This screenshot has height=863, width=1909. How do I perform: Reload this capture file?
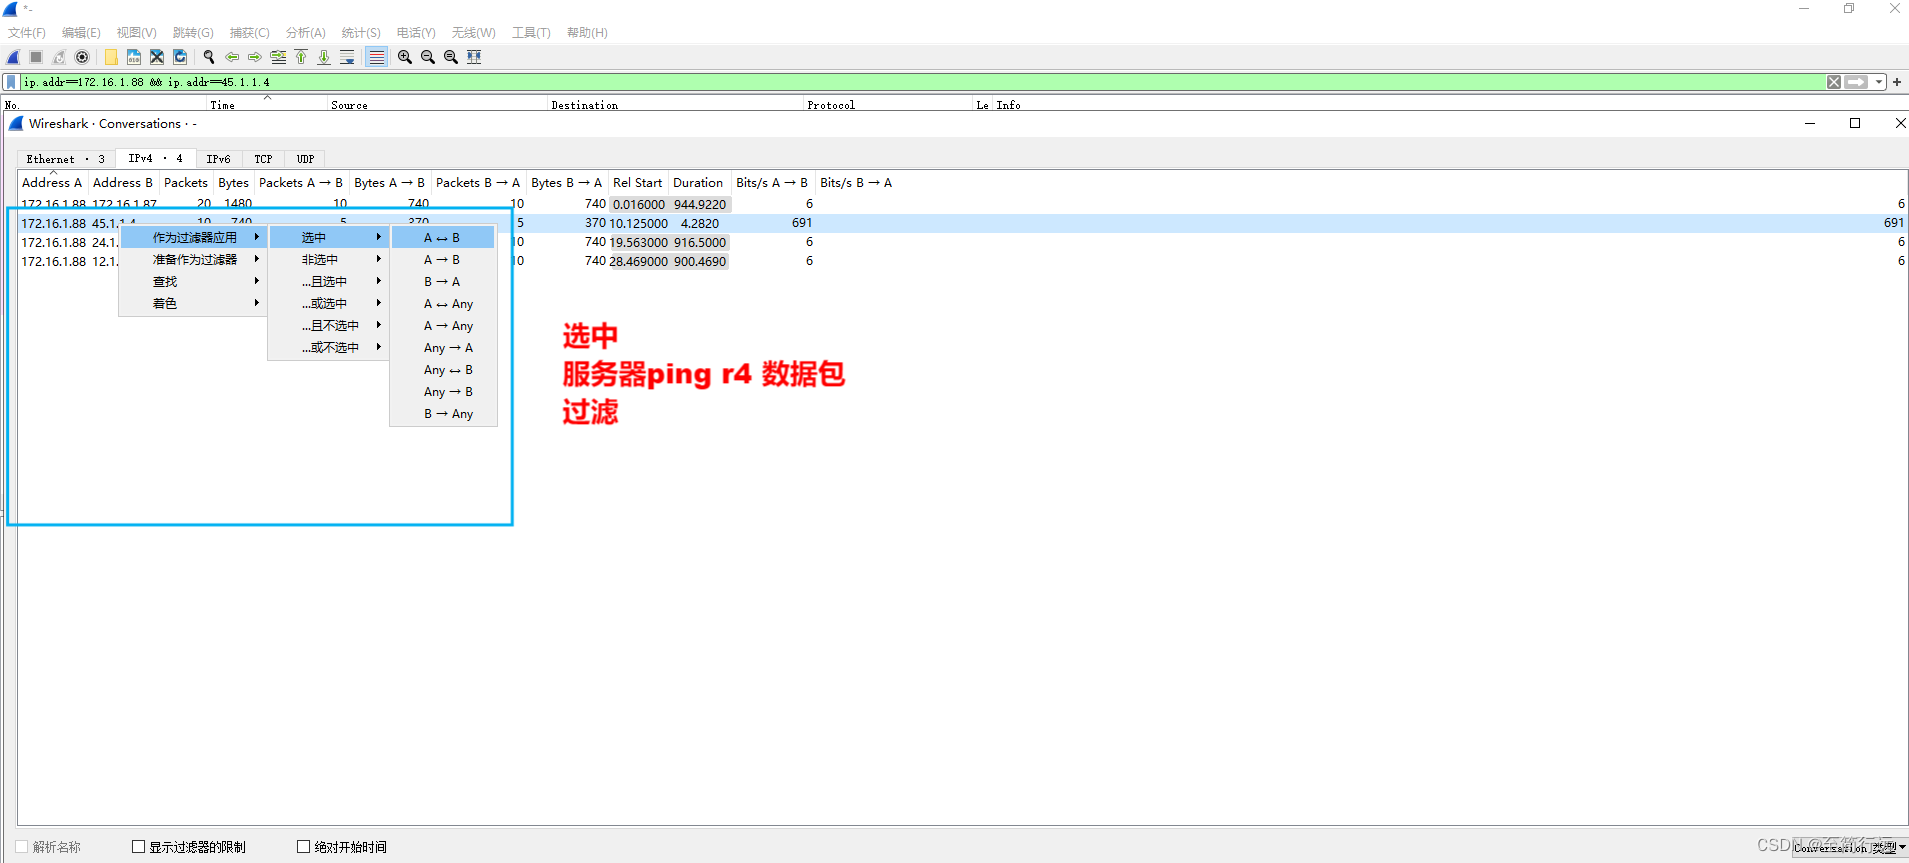(x=180, y=57)
